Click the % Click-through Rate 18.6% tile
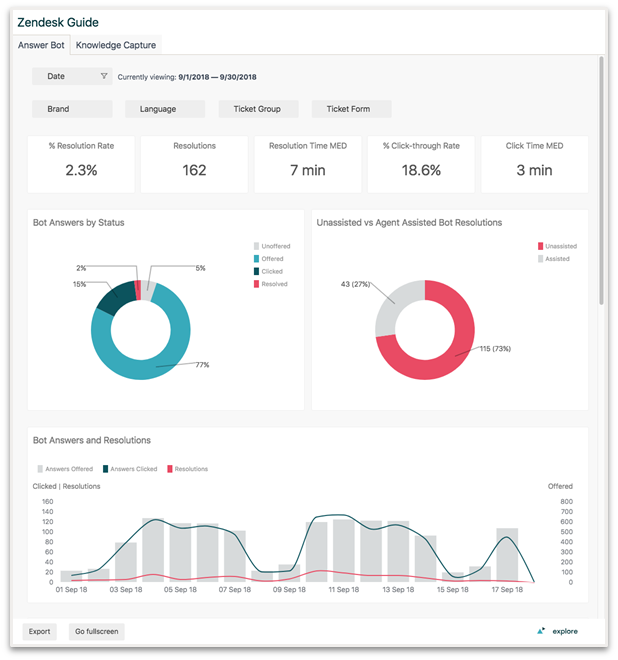This screenshot has height=660, width=618. (421, 164)
